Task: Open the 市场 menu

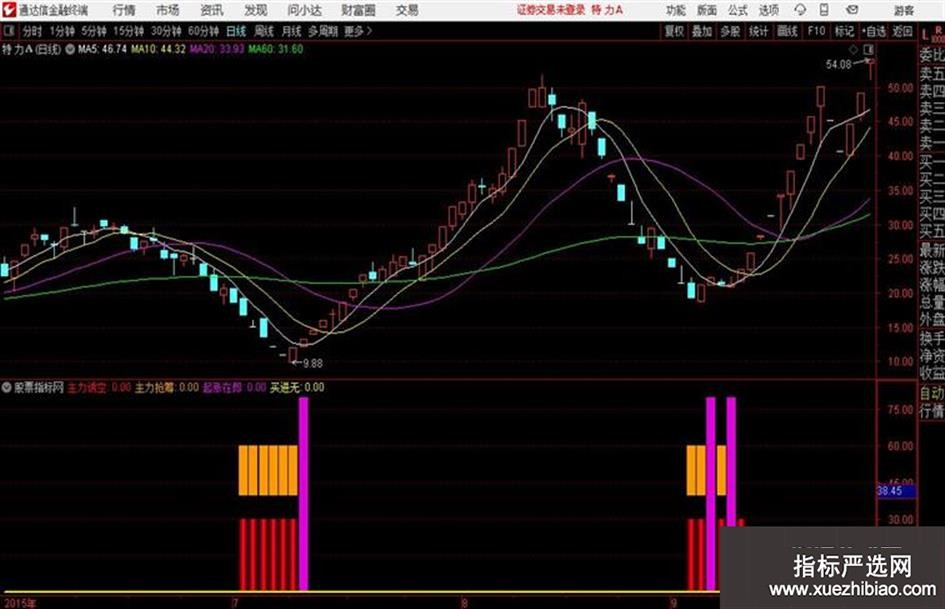Action: 168,10
